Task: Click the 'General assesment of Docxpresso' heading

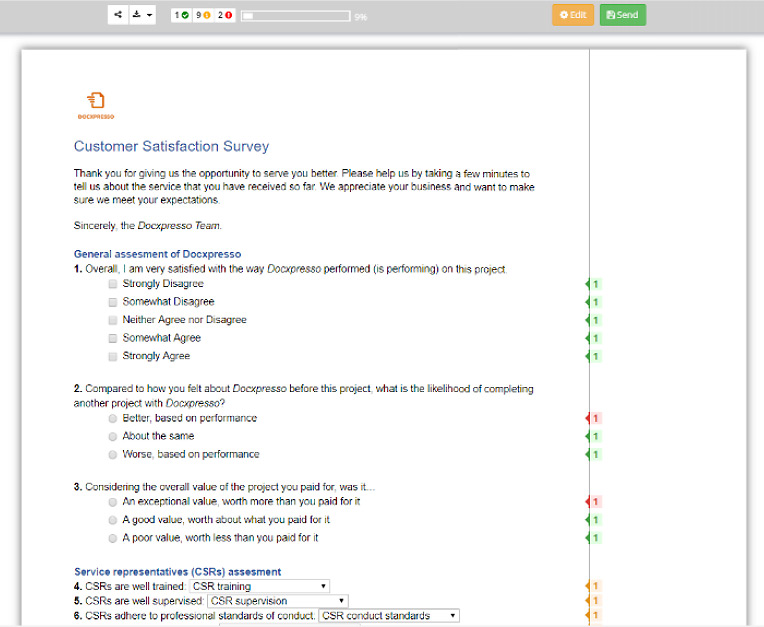Action: [x=157, y=254]
